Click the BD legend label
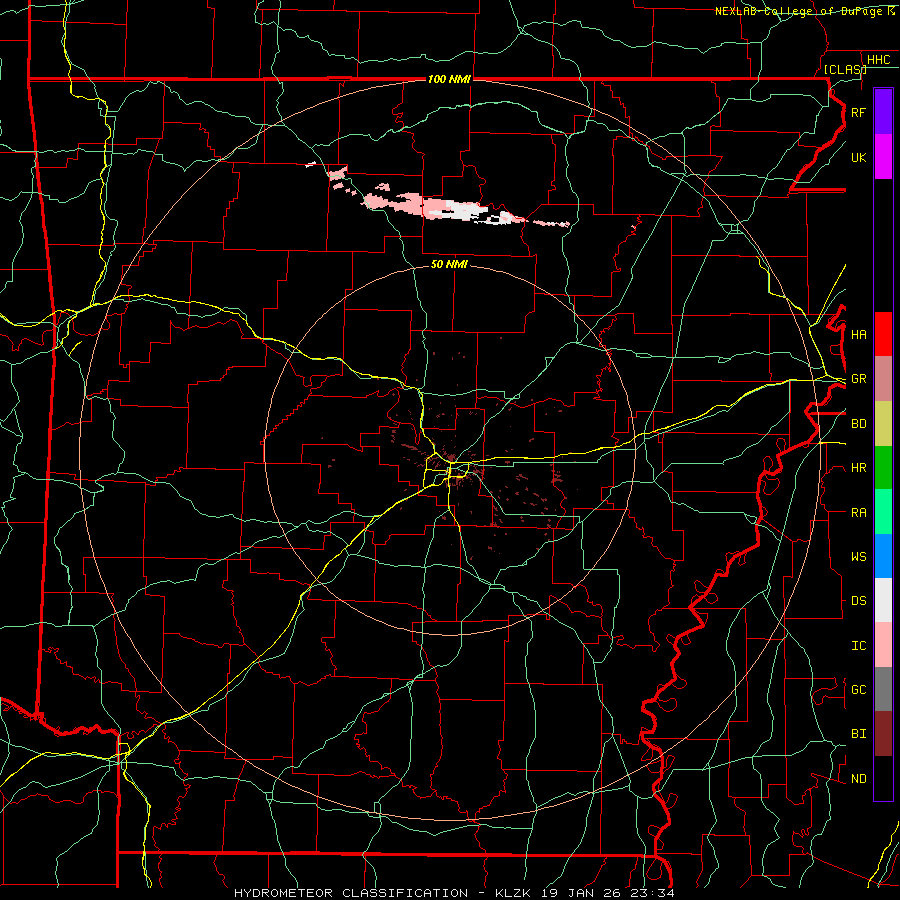The image size is (900, 900). point(858,424)
